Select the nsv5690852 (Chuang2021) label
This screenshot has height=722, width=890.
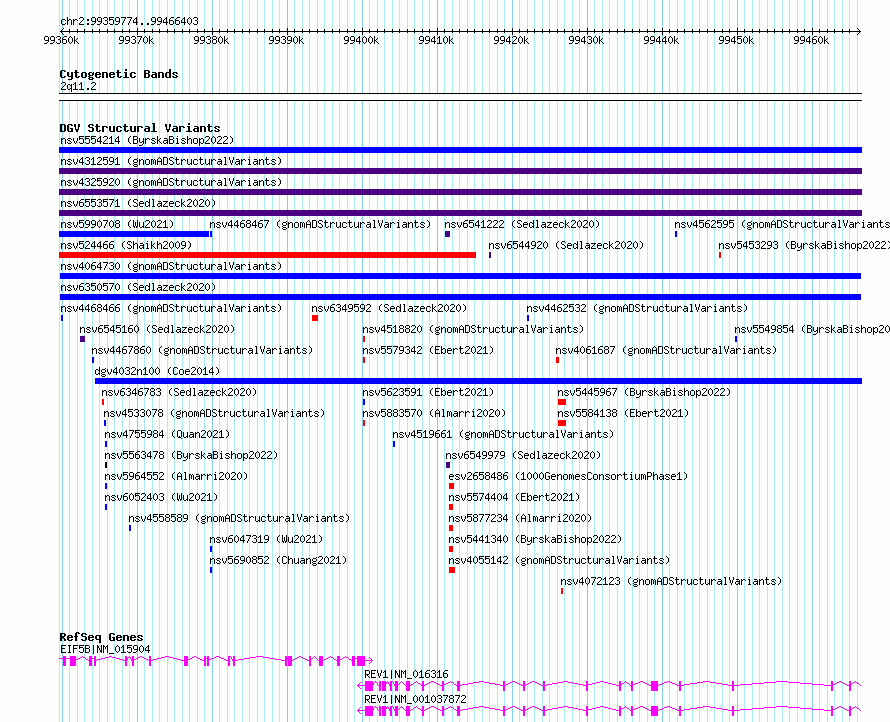278,560
